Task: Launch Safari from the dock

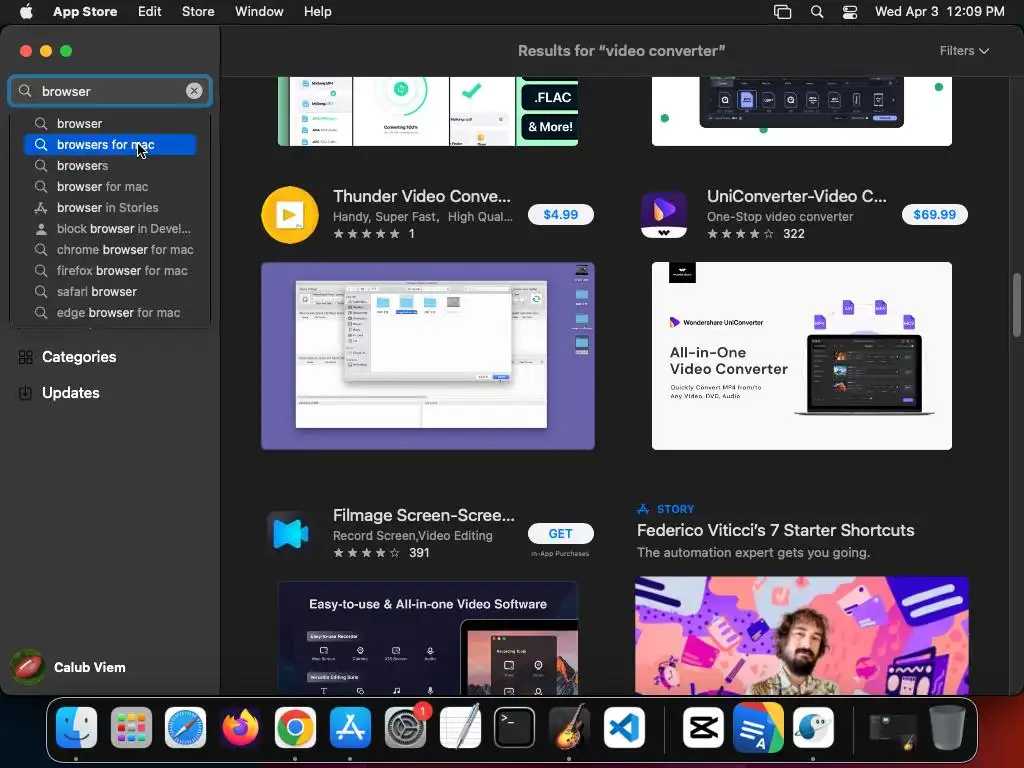Action: coord(185,728)
